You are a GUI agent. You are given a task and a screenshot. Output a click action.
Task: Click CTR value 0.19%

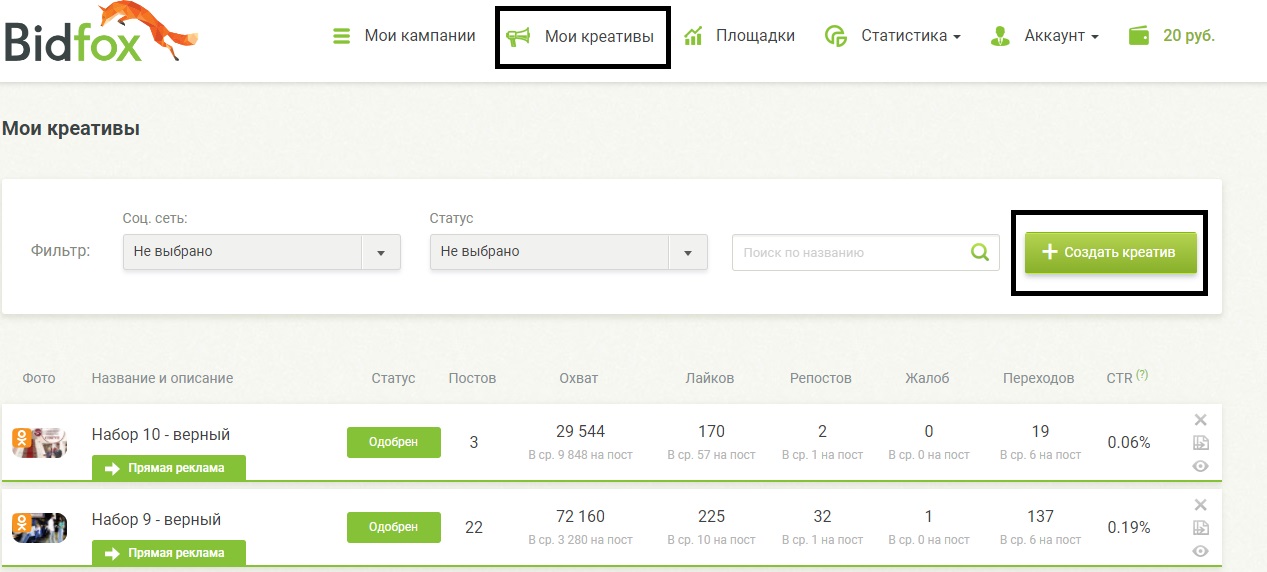(x=1129, y=527)
